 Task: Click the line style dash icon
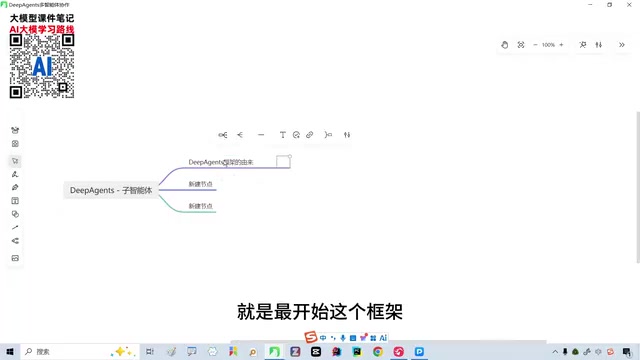click(x=261, y=135)
